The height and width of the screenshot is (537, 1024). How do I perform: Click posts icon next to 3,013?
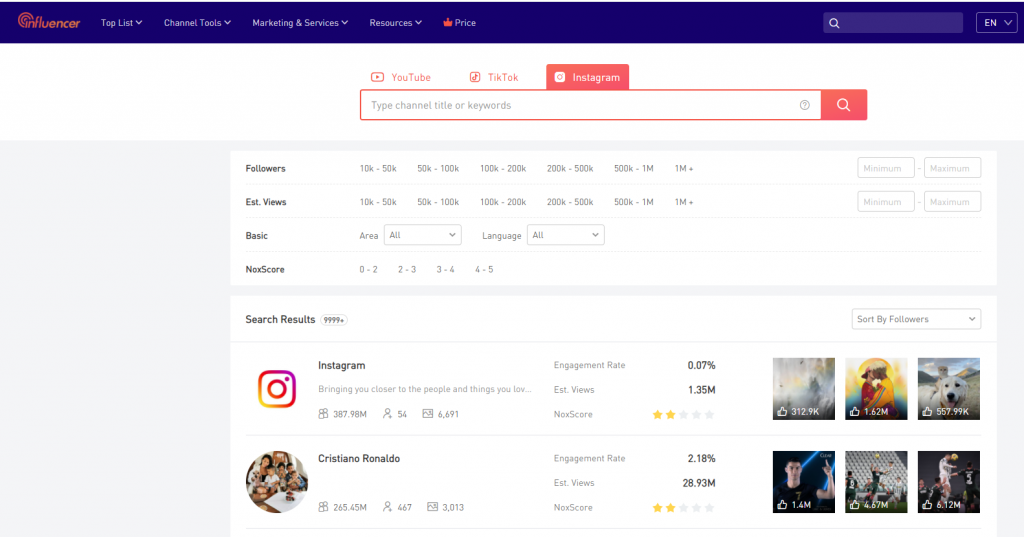(432, 507)
